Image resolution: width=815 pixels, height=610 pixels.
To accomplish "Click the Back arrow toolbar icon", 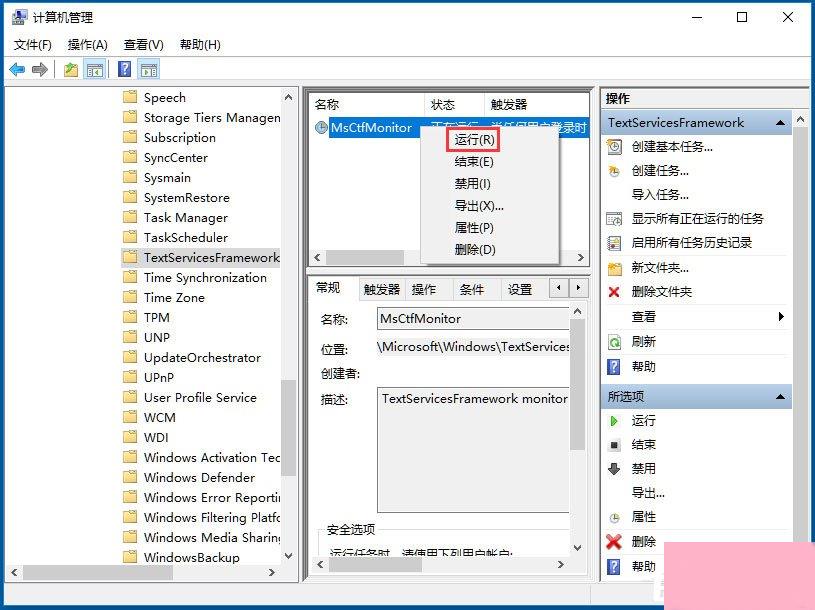I will [17, 69].
